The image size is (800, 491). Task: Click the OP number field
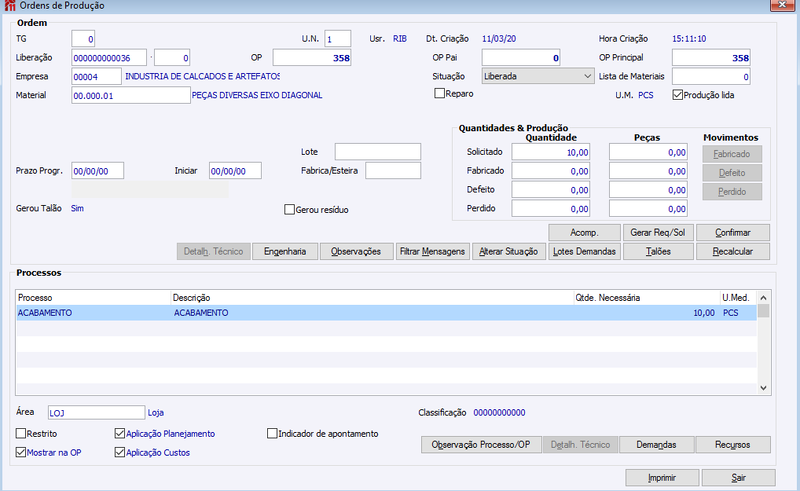pos(312,58)
